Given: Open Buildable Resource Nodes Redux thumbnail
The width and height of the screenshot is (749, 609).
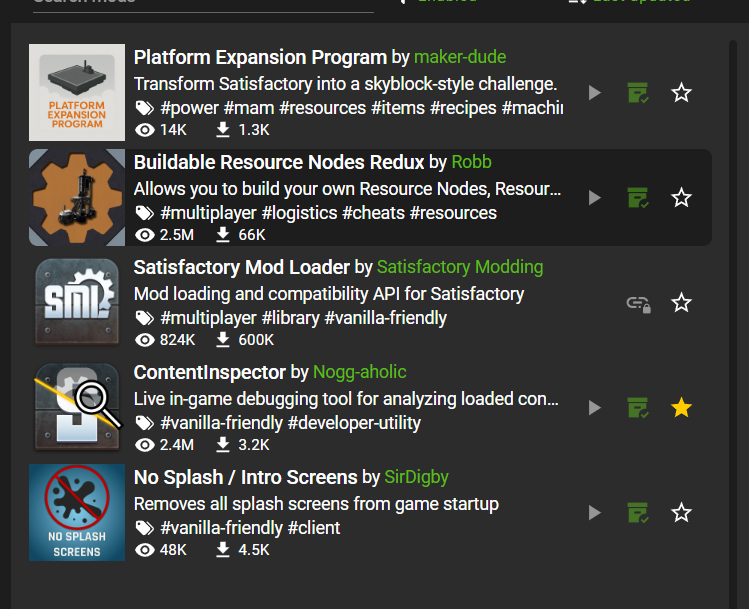Looking at the screenshot, I should click(77, 198).
